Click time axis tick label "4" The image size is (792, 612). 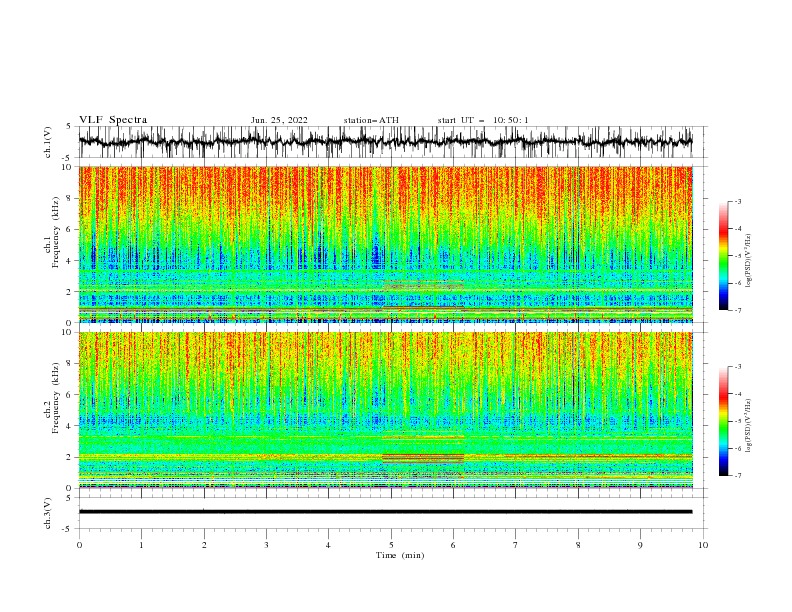[328, 545]
